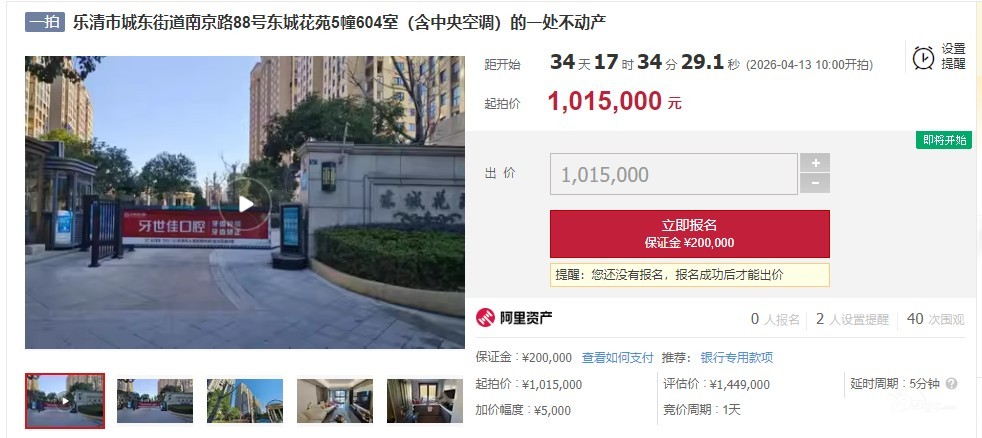The image size is (982, 438).
Task: Select the building exterior thumbnail
Action: pyautogui.click(x=245, y=401)
